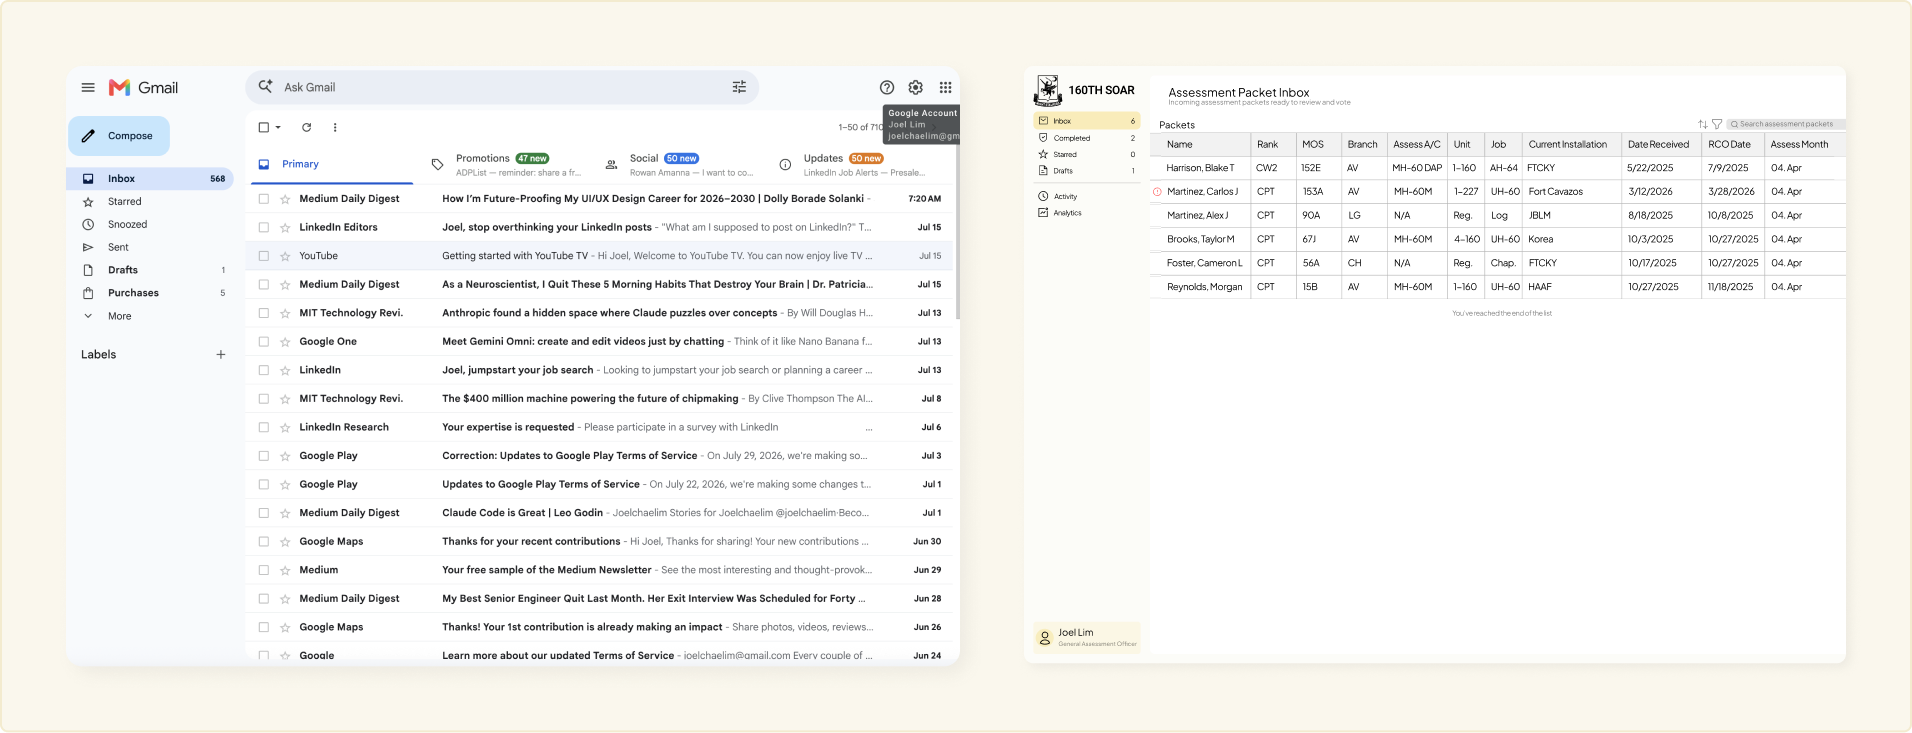1912x733 pixels.
Task: Switch to the Social tab
Action: click(x=680, y=165)
